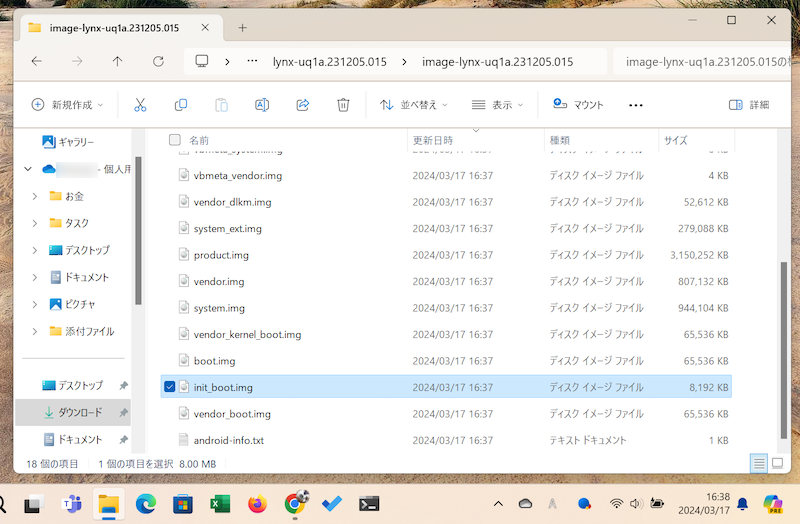The image size is (800, 524).
Task: Click the Rename icon in toolbar
Action: [262, 105]
